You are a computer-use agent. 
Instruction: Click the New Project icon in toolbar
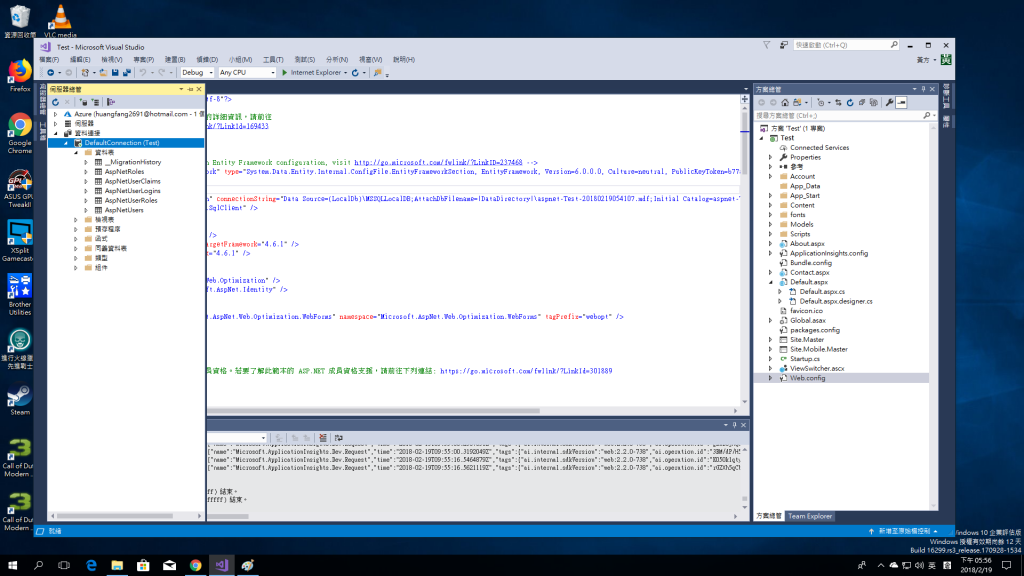tap(85, 72)
